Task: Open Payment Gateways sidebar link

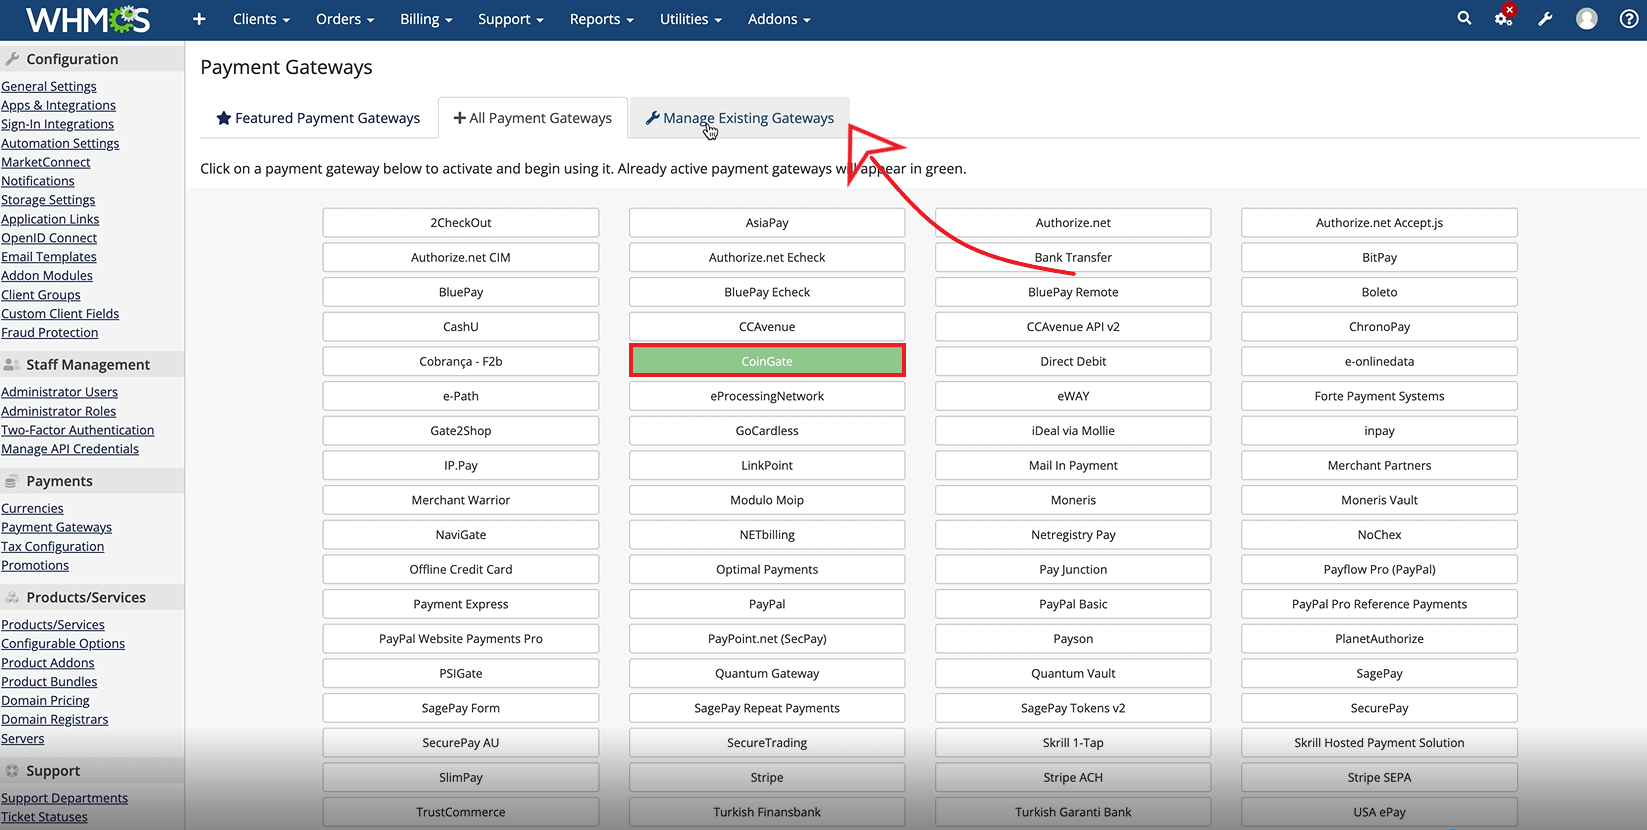Action: click(x=56, y=527)
